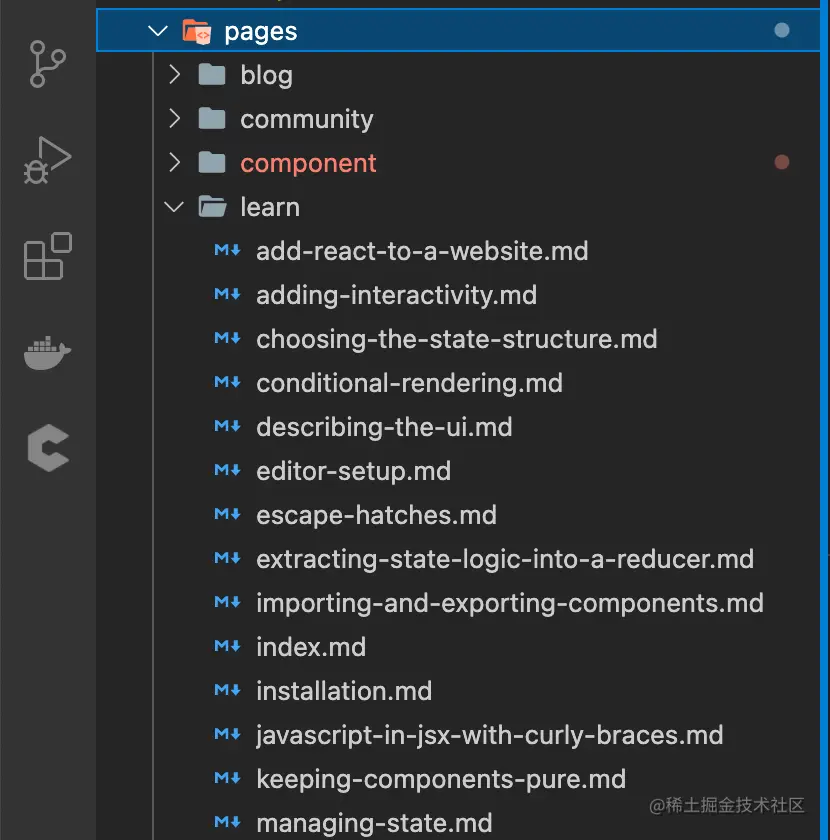Open extracting-state-logic-into-a-reducer.md
Viewport: 830px width, 840px height.
[504, 559]
